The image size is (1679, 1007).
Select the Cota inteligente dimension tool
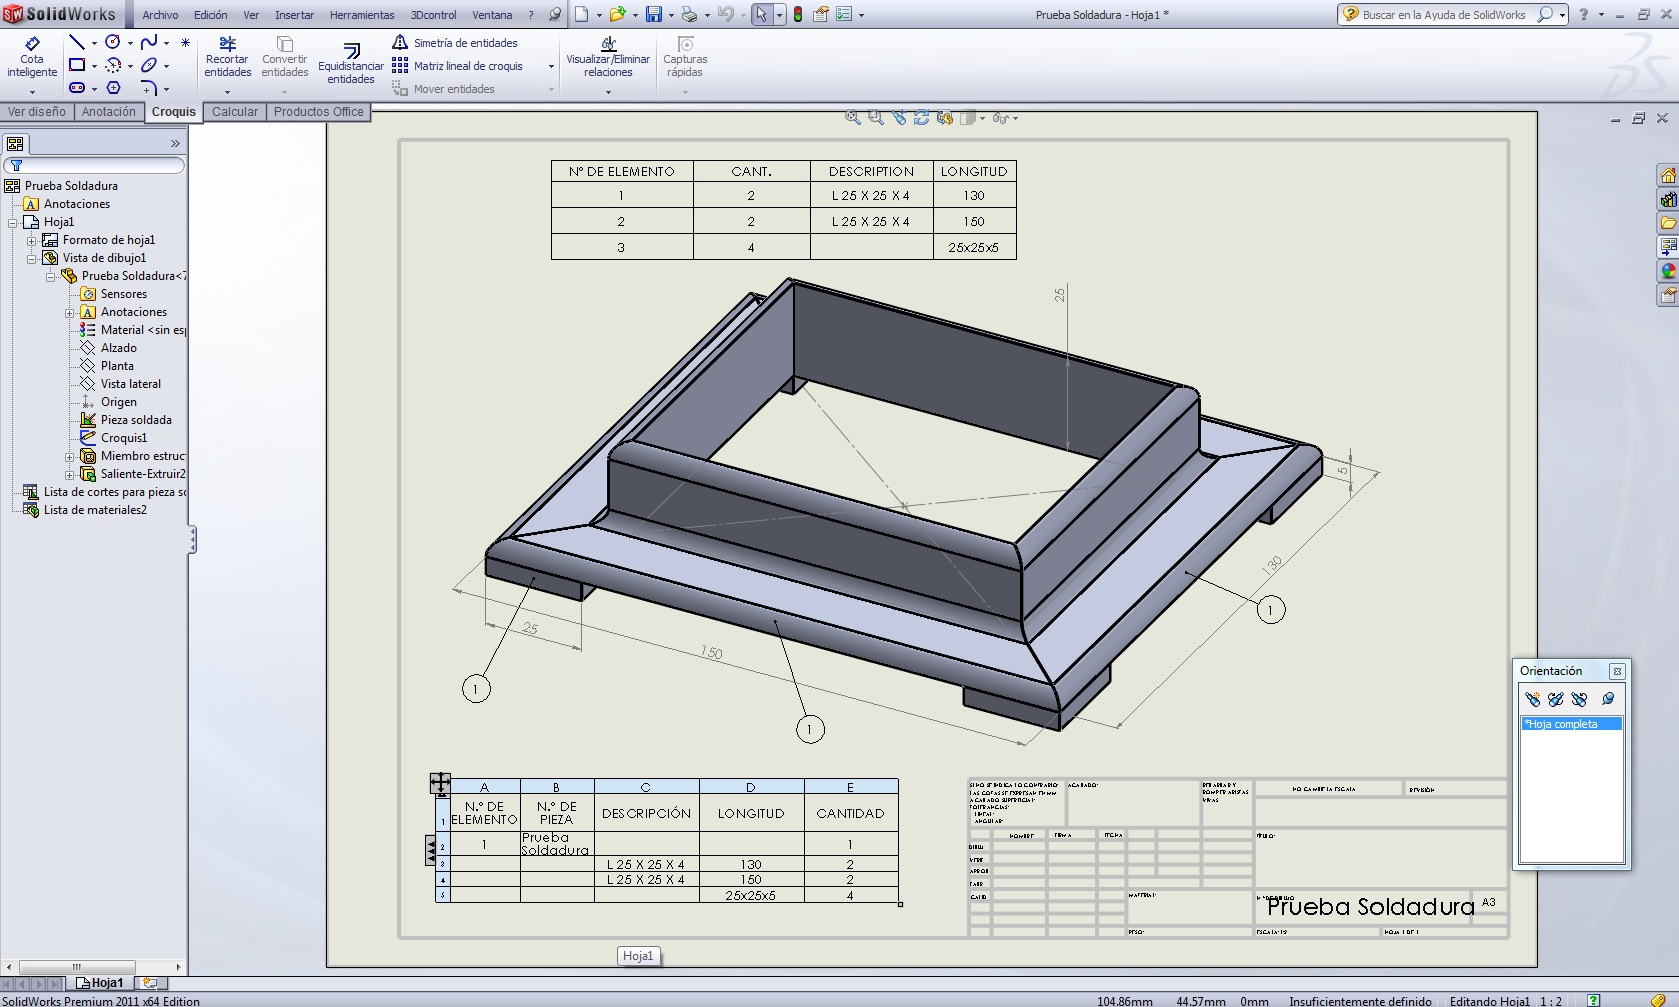click(32, 58)
